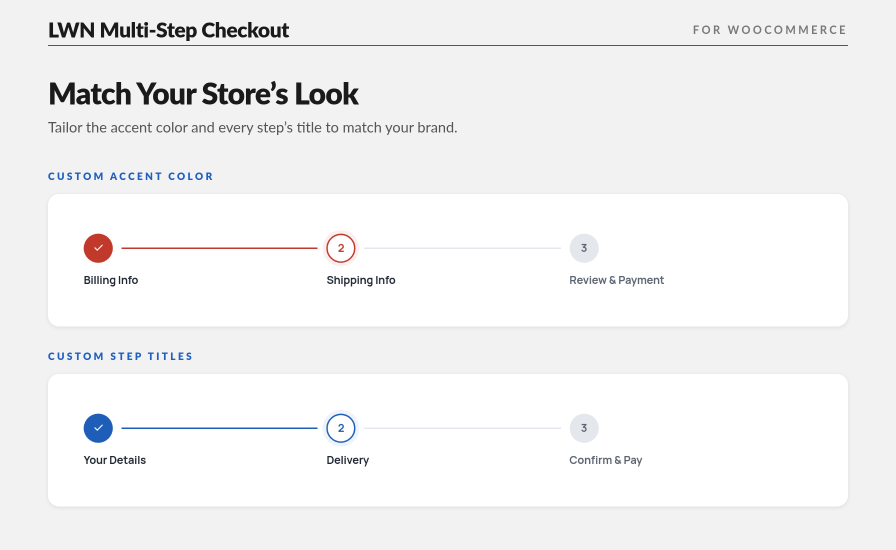Click the gray step 3 circle above Review & Payment
The image size is (896, 550).
(584, 248)
